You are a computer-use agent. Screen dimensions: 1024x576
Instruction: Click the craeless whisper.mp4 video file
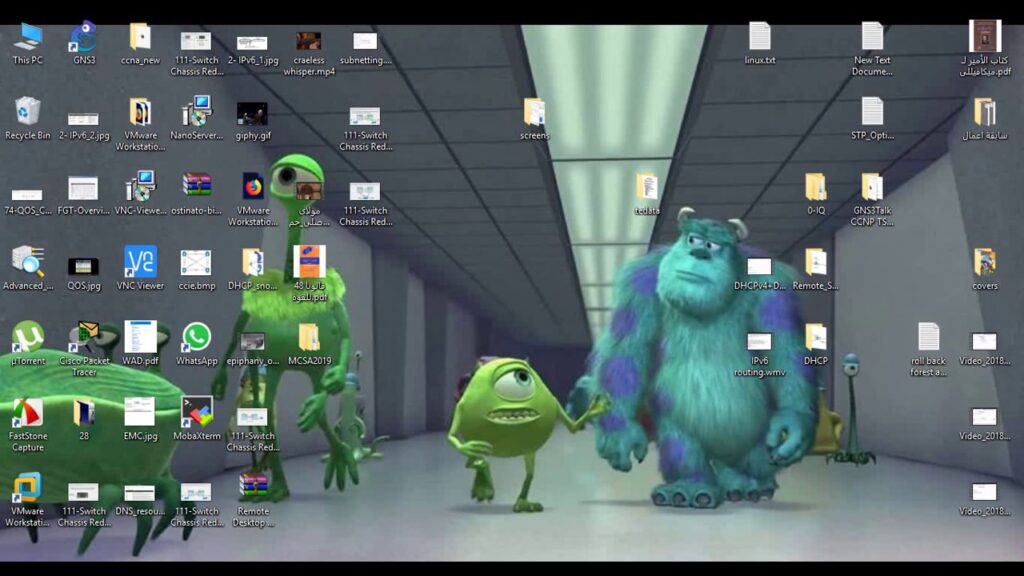309,42
